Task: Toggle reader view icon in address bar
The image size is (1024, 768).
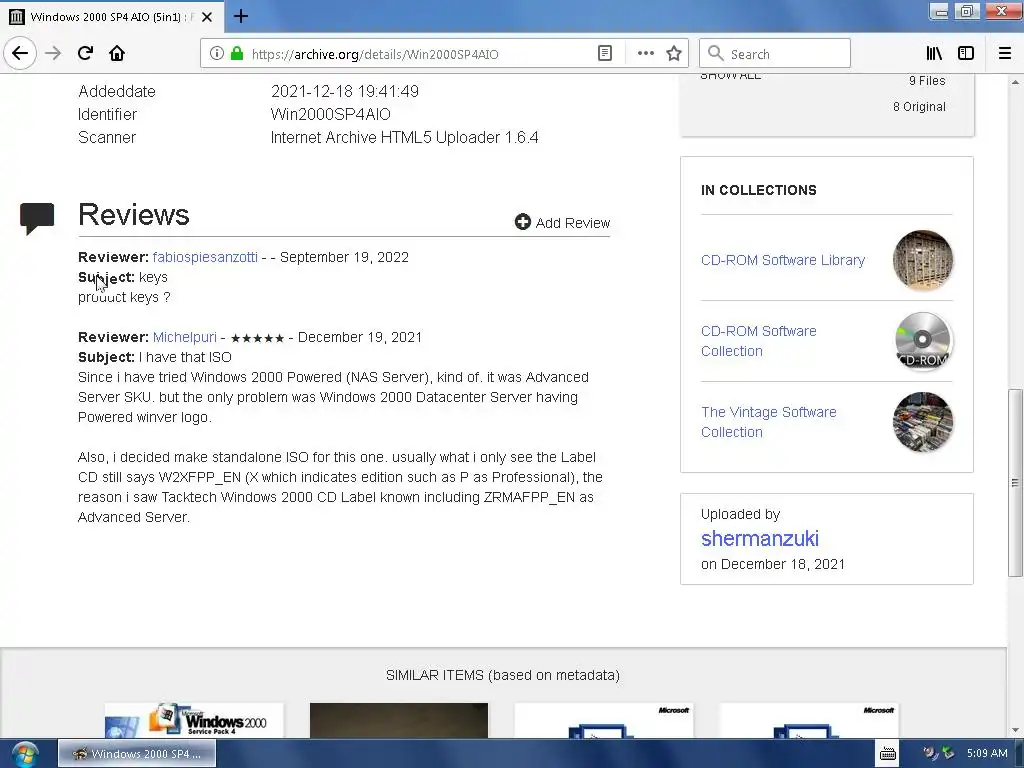Action: pos(605,54)
